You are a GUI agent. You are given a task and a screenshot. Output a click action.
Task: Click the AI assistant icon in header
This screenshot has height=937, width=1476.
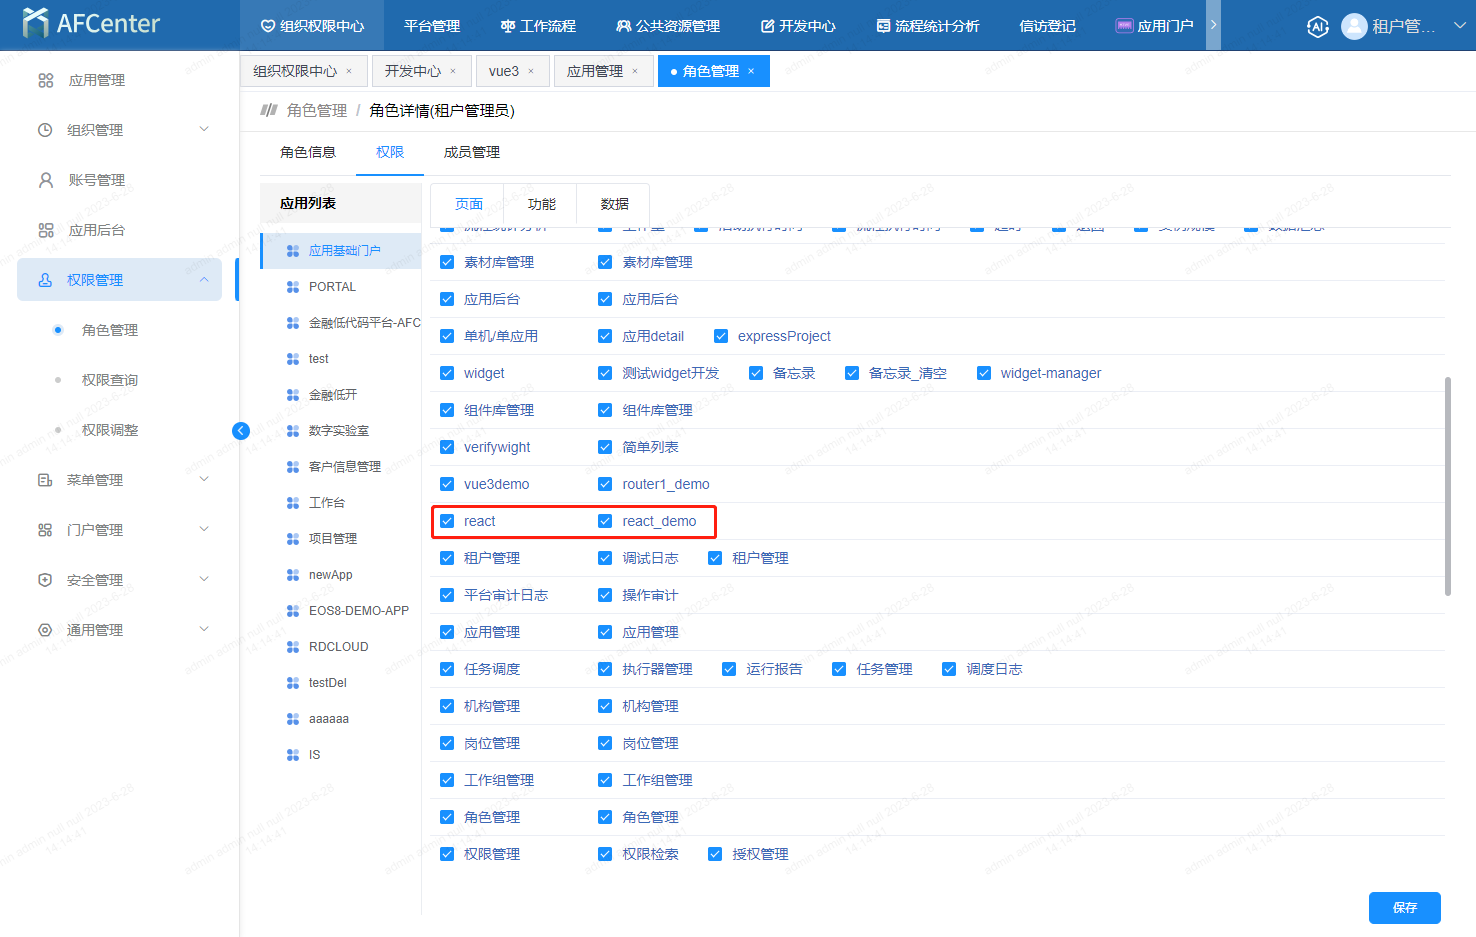pyautogui.click(x=1317, y=27)
